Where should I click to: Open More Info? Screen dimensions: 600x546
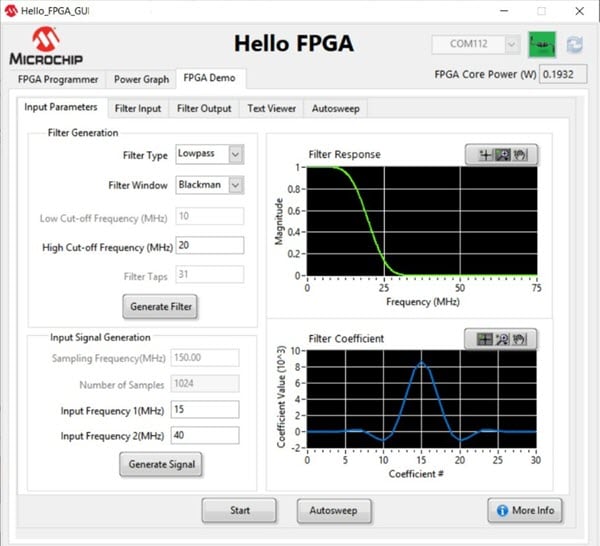[x=525, y=510]
